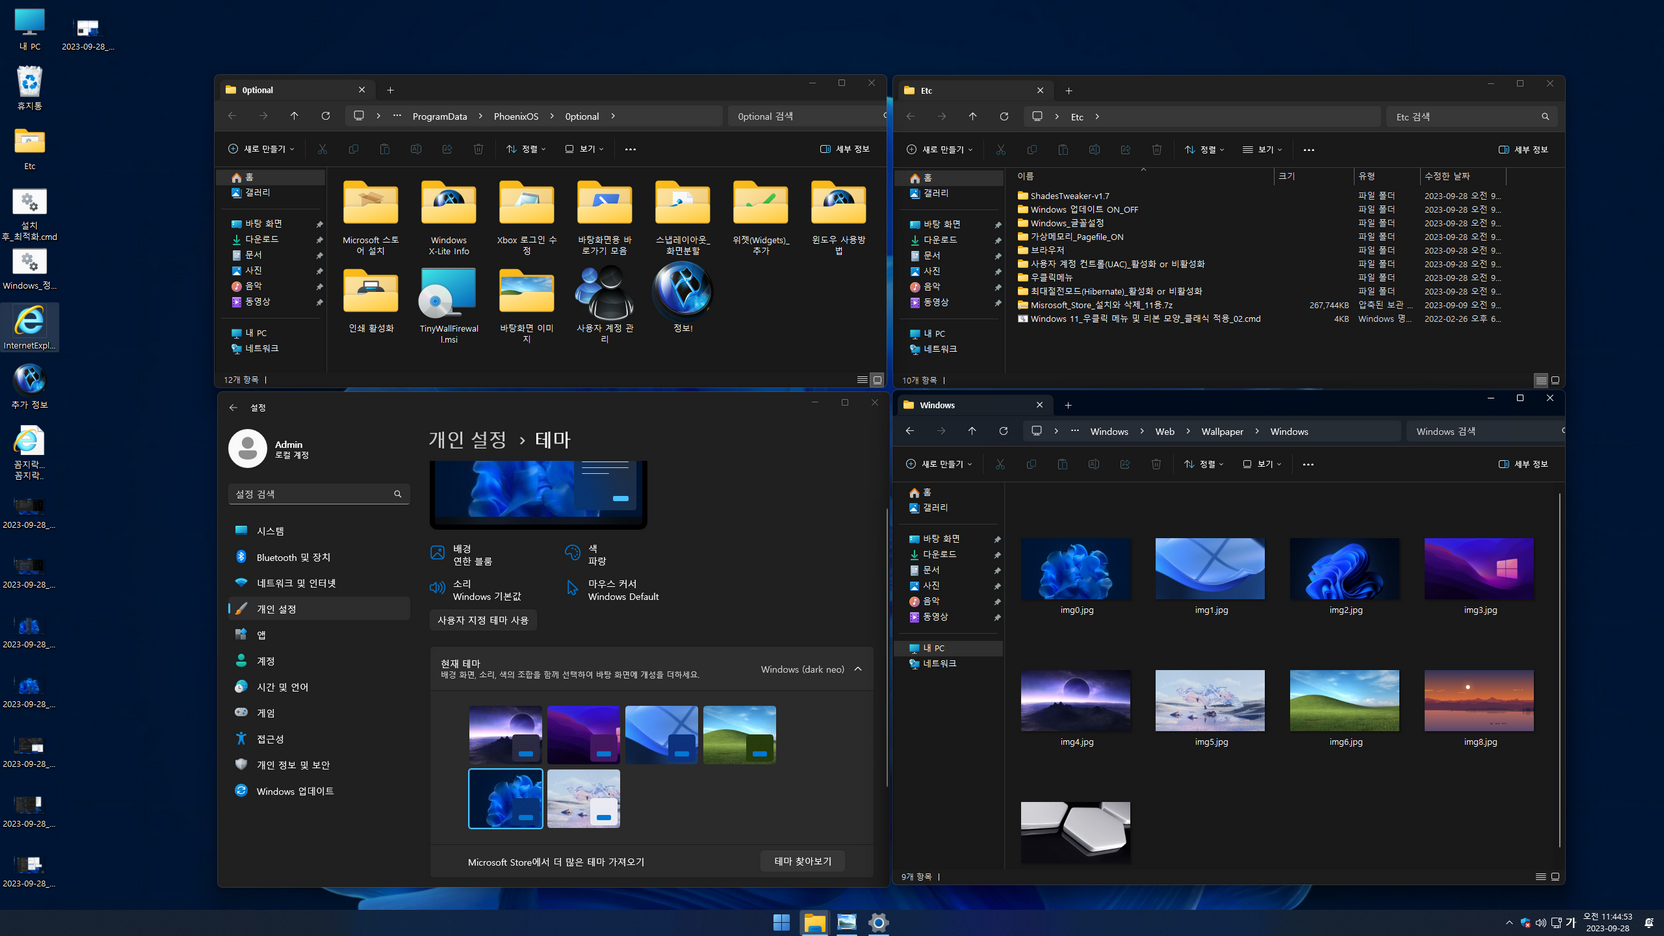This screenshot has width=1664, height=936.
Task: Select 접근성 in Settings sidebar
Action: (319, 739)
